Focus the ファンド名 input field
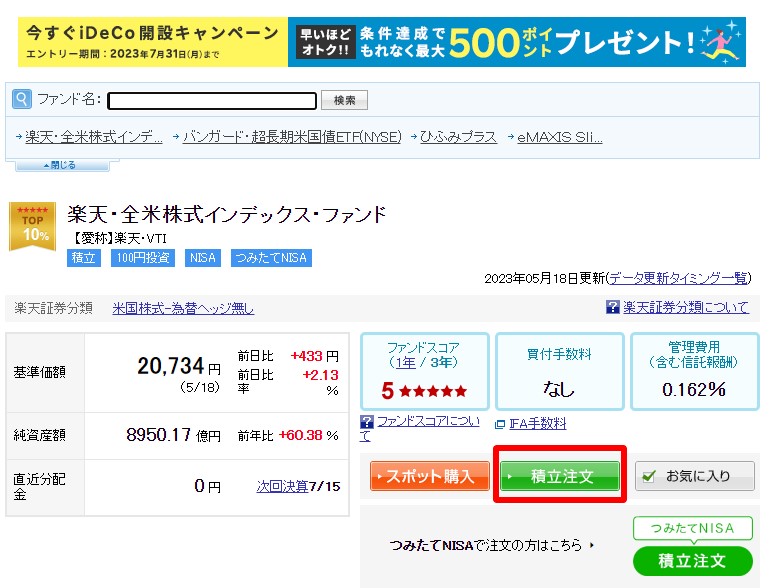This screenshot has width=769, height=588. pos(212,101)
